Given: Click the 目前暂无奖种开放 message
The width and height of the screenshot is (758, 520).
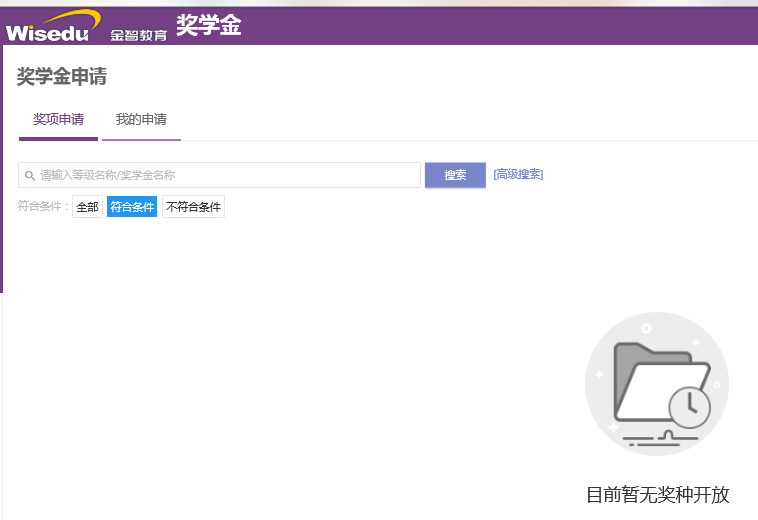Looking at the screenshot, I should [x=657, y=495].
